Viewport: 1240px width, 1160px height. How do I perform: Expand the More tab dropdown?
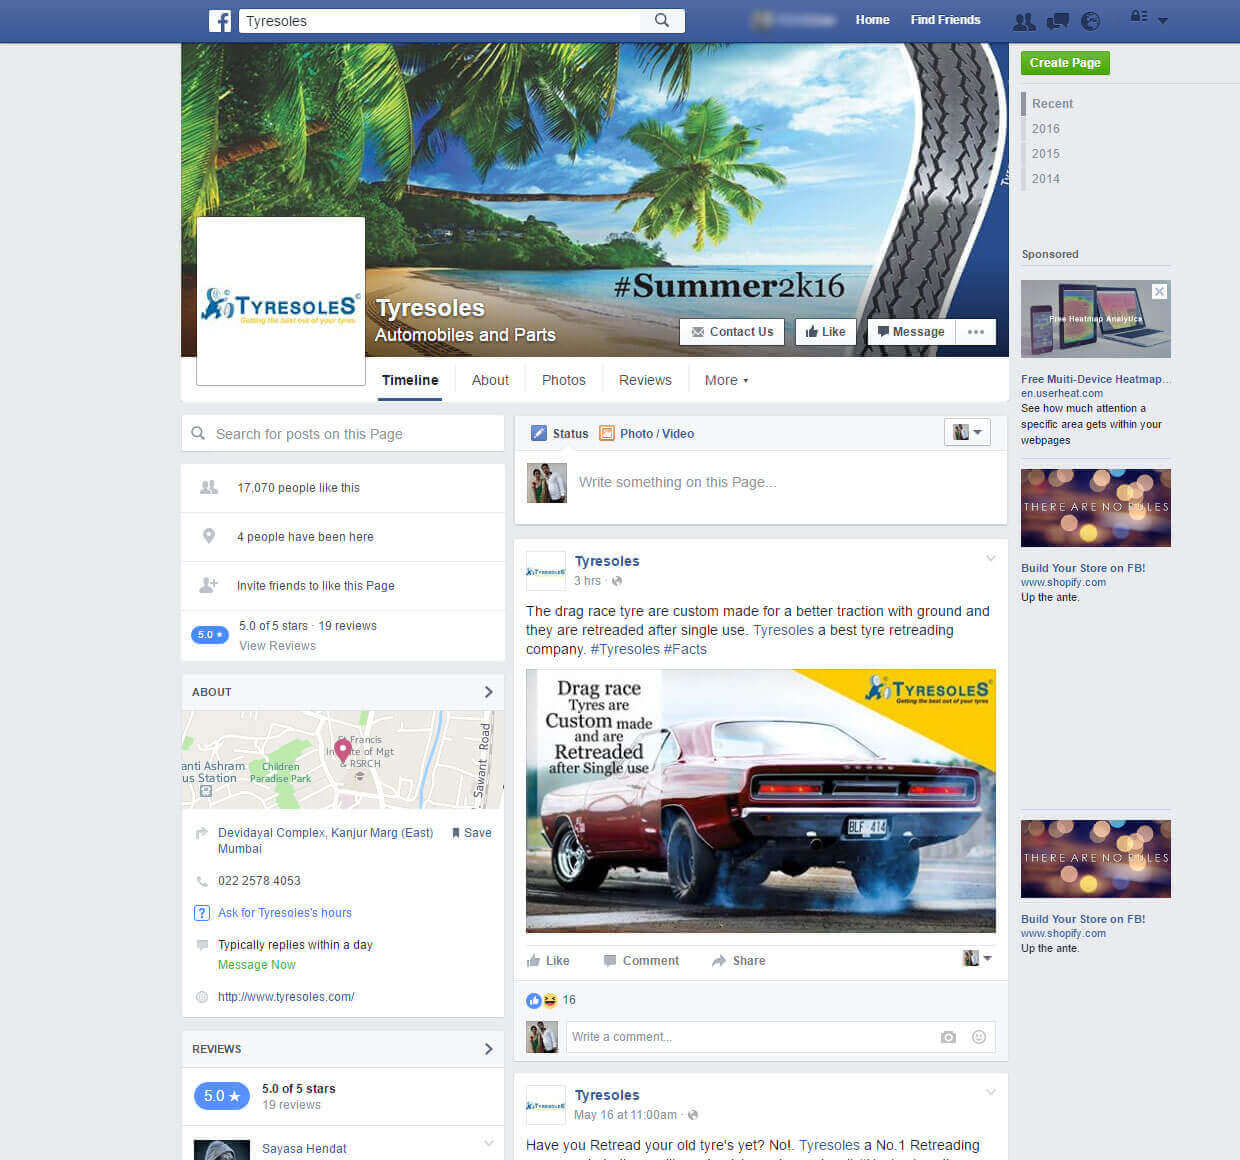click(x=726, y=380)
